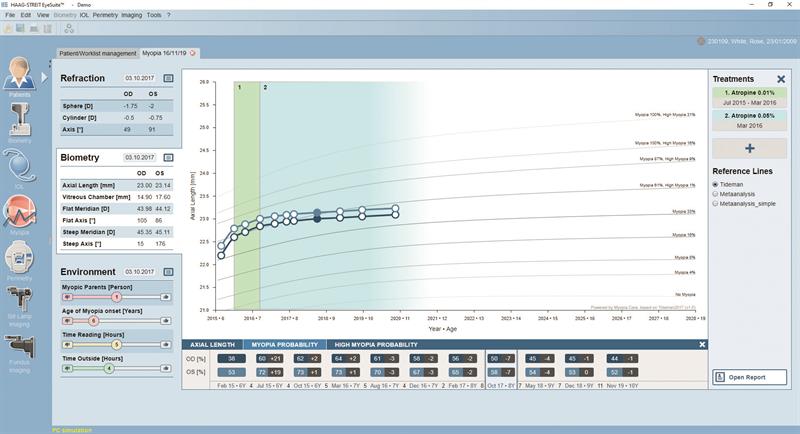Open the Refraction panel detail icon
Image resolution: width=800 pixels, height=434 pixels.
(x=168, y=78)
